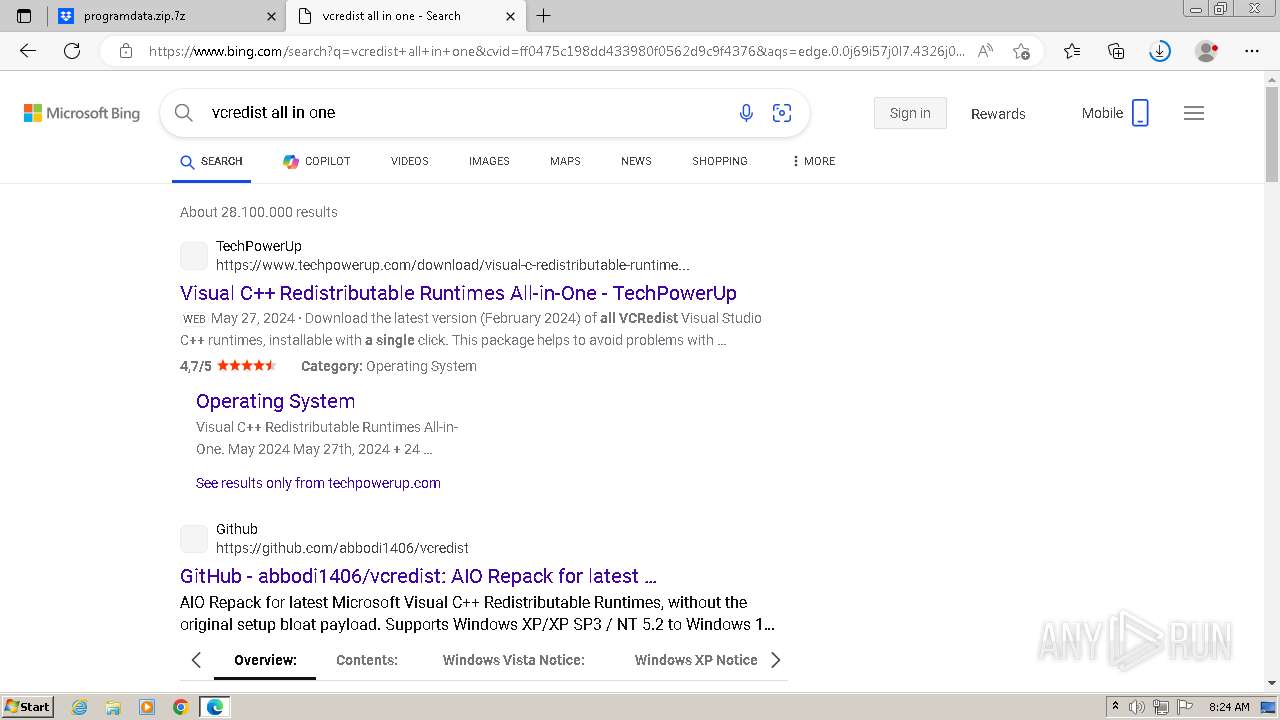Show browser Downloads
Image resolution: width=1280 pixels, height=720 pixels.
click(1160, 51)
